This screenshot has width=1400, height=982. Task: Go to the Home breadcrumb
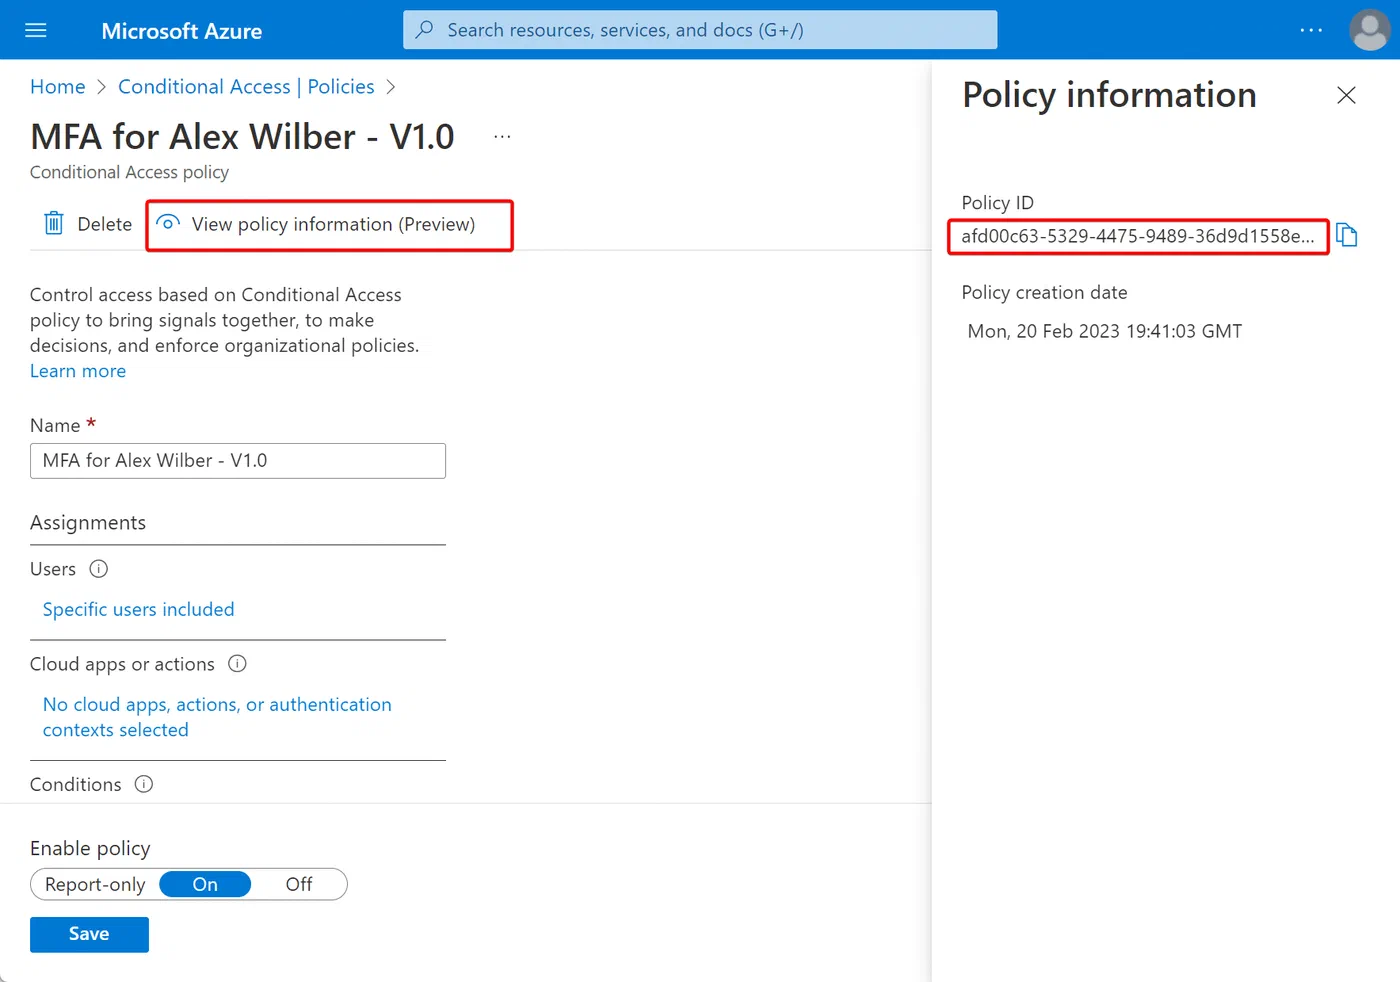(58, 87)
